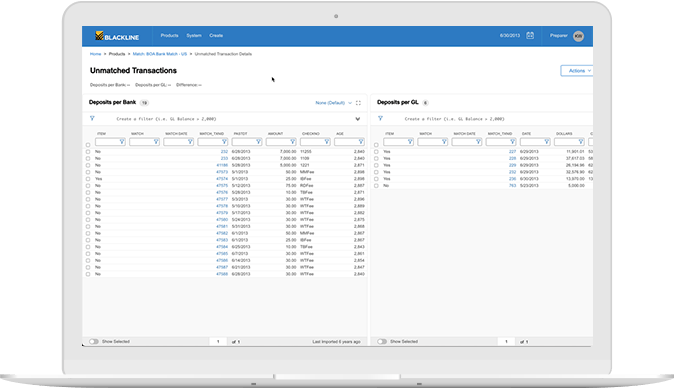Image resolution: width=674 pixels, height=390 pixels.
Task: Check the GL row with transaction 236
Action: point(376,179)
